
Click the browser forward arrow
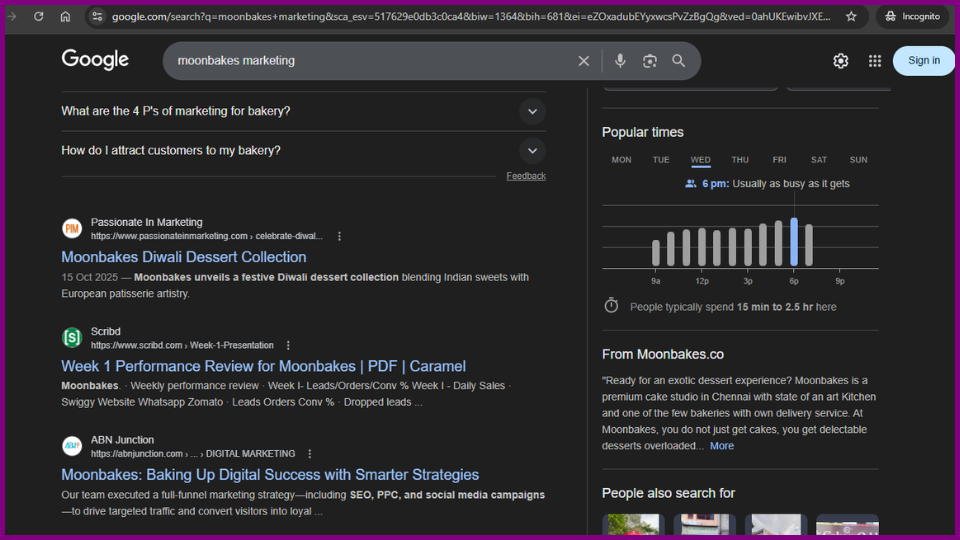pos(11,17)
